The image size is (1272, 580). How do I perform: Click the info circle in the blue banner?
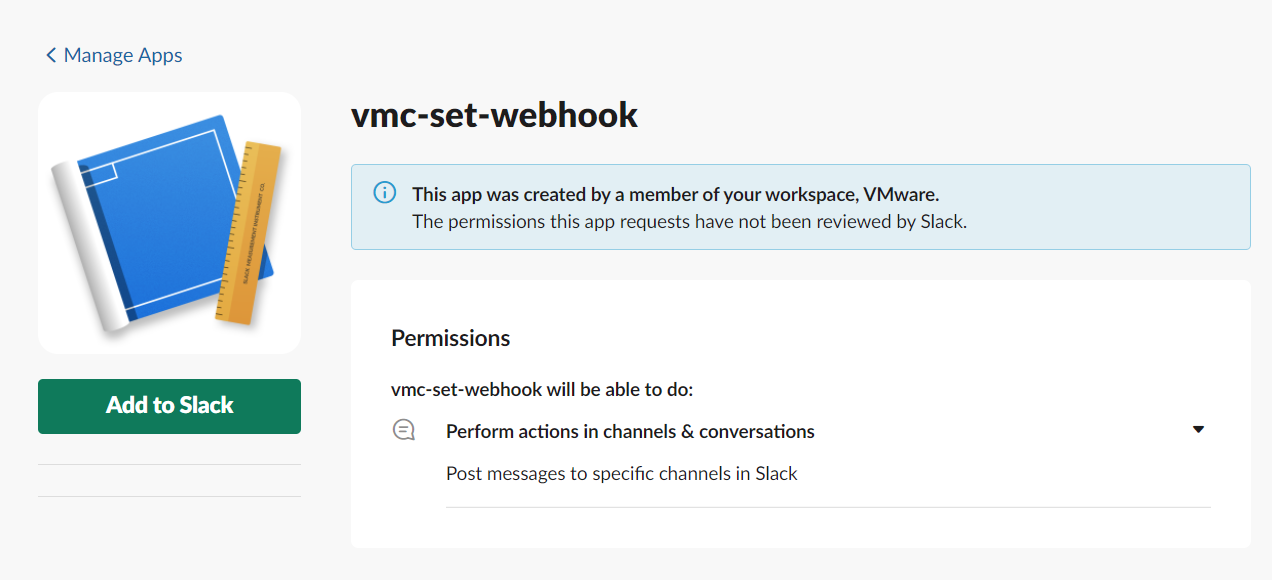[384, 192]
